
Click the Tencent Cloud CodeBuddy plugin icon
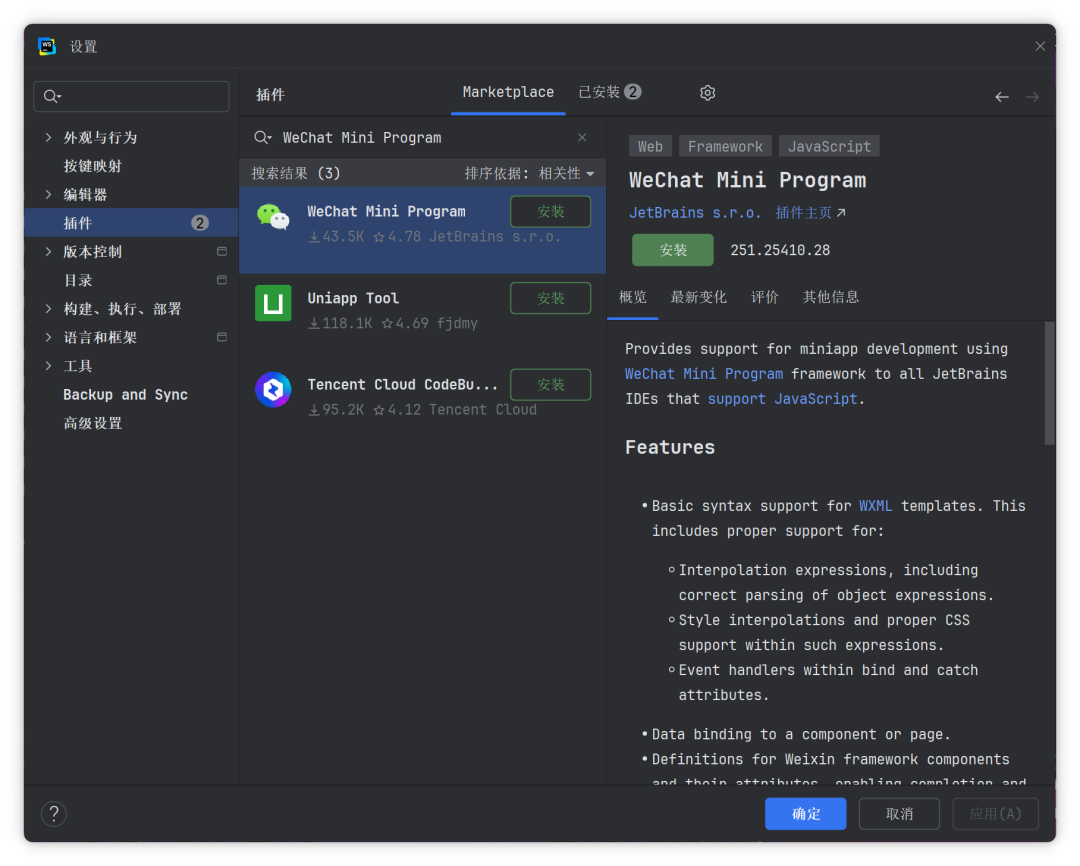273,389
